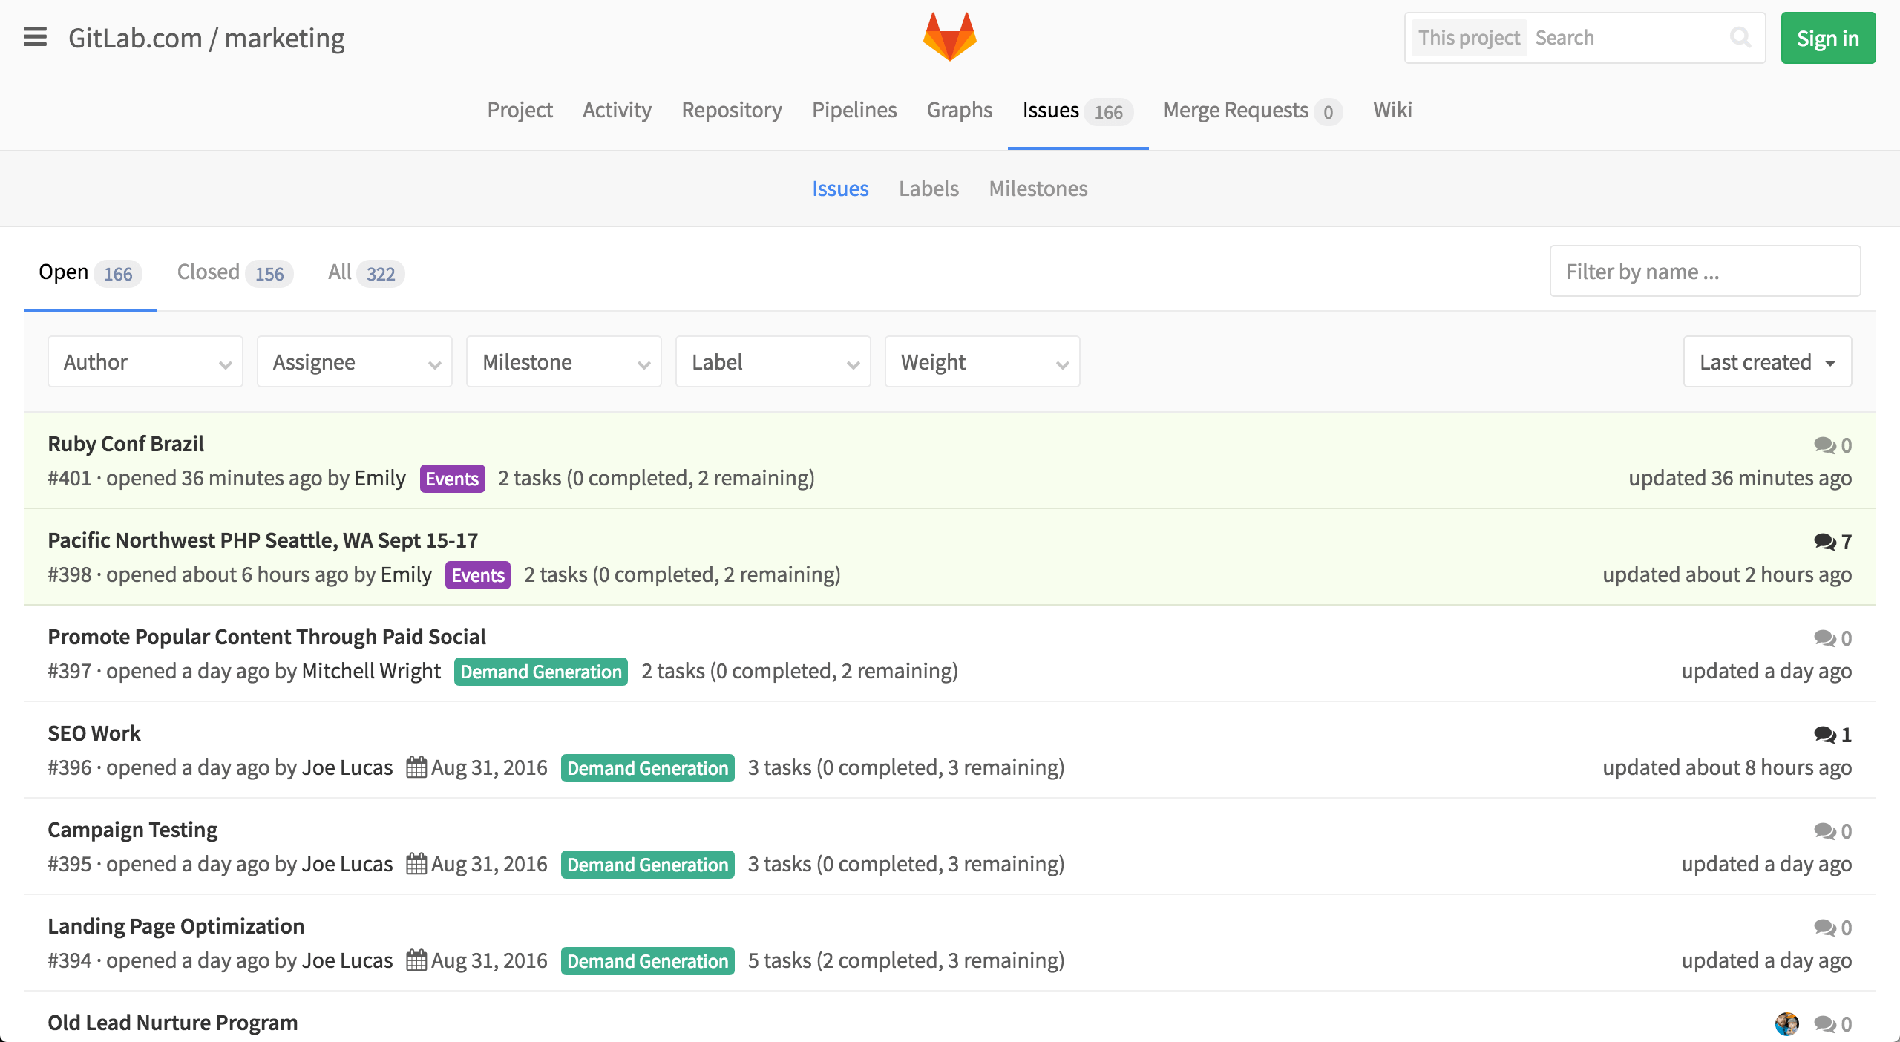The height and width of the screenshot is (1042, 1900).
Task: Click inside the Filter by name field
Action: coord(1704,271)
